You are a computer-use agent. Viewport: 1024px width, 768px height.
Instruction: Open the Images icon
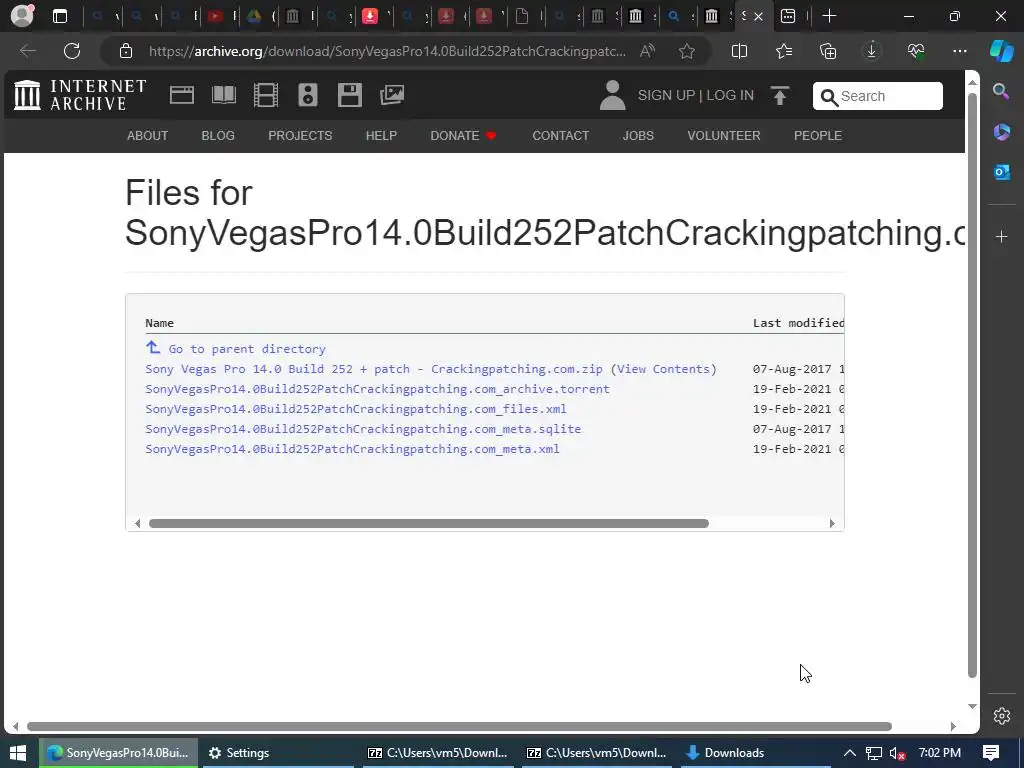point(392,95)
